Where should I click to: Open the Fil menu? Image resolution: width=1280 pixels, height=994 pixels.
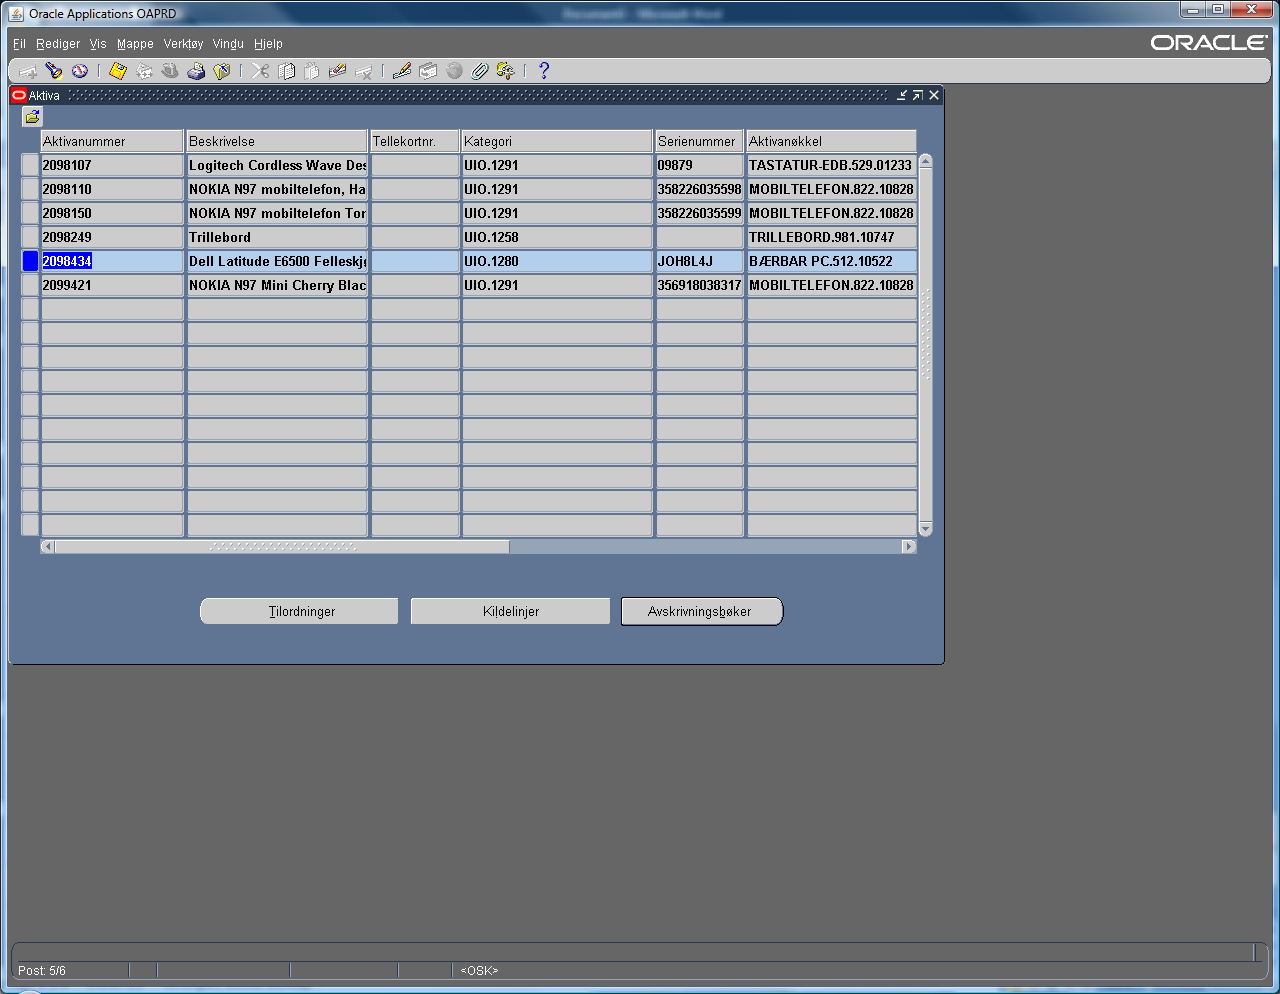pos(20,44)
